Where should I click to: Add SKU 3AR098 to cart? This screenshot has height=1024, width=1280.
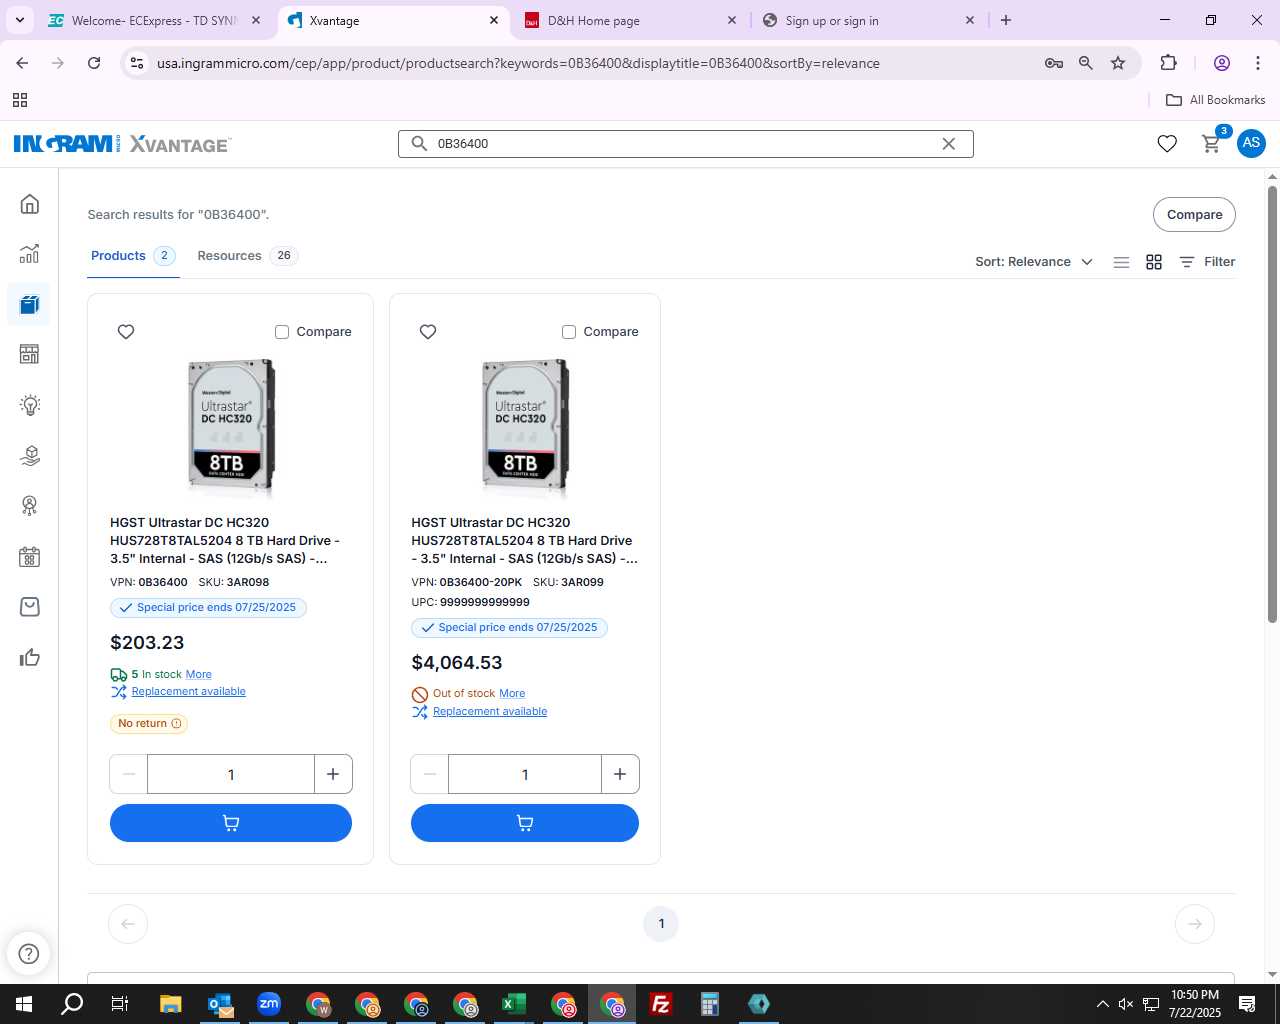231,823
